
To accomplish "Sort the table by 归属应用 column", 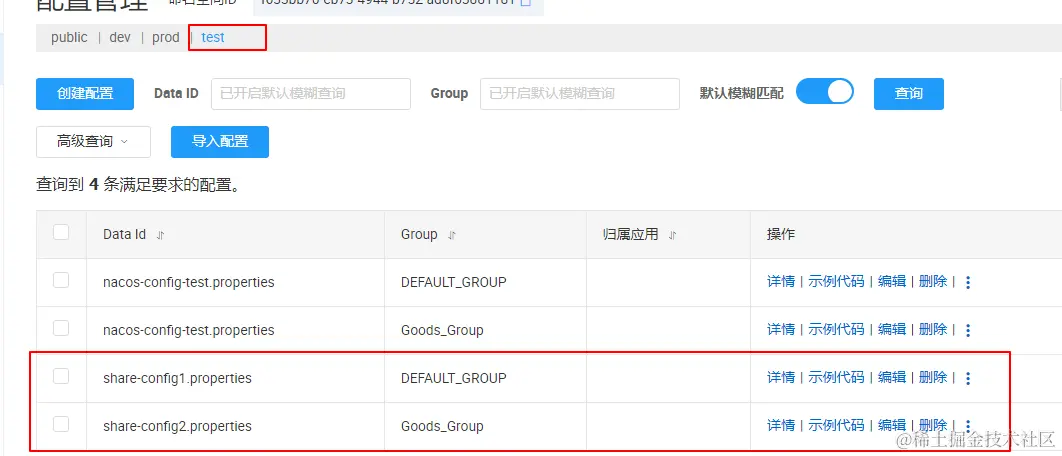I will [673, 235].
